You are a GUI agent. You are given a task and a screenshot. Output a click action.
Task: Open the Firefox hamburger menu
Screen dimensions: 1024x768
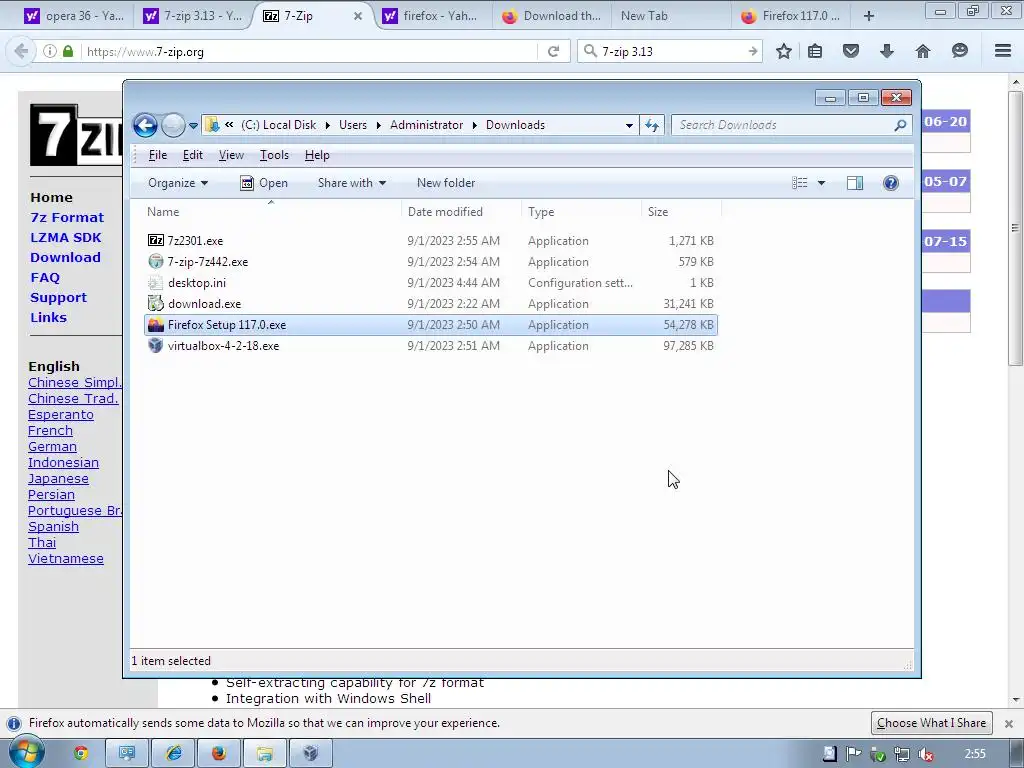coord(1002,51)
